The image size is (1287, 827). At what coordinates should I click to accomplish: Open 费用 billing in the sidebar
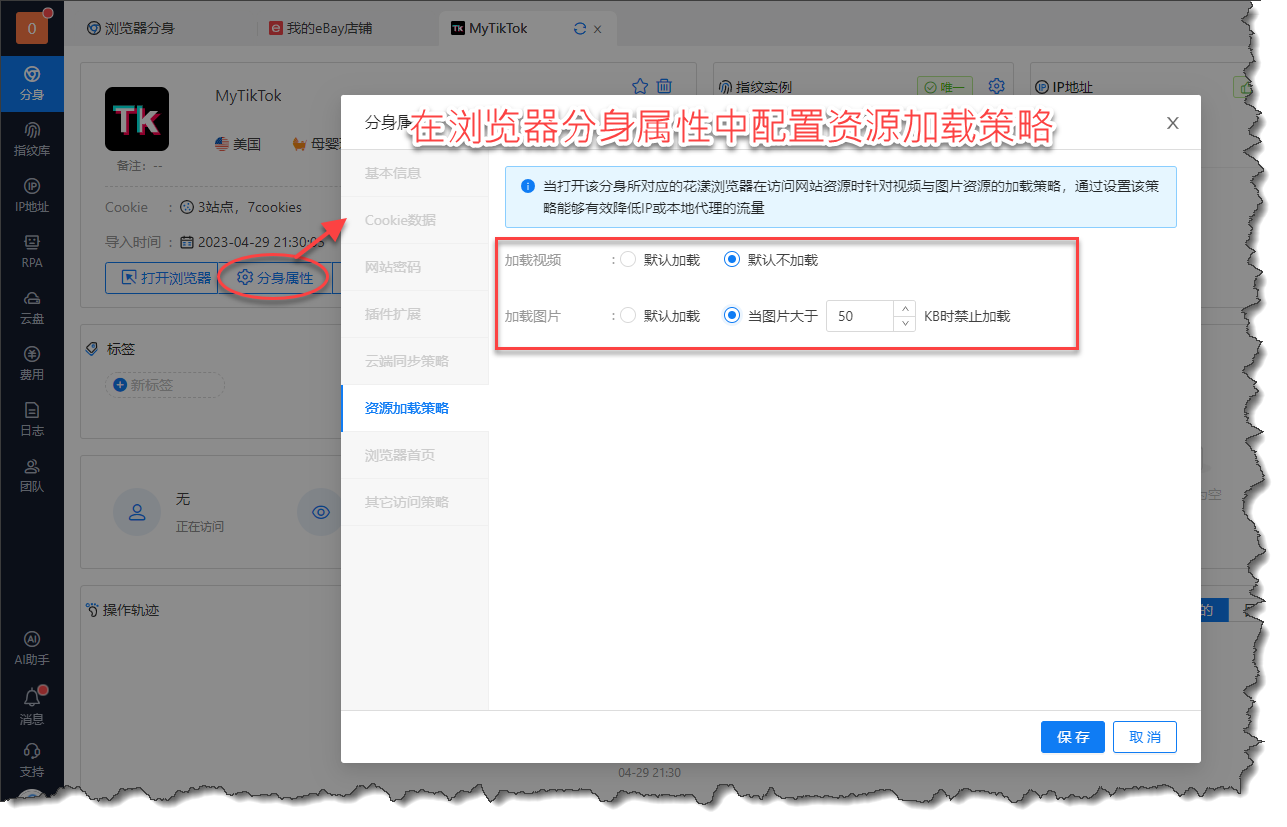point(32,364)
